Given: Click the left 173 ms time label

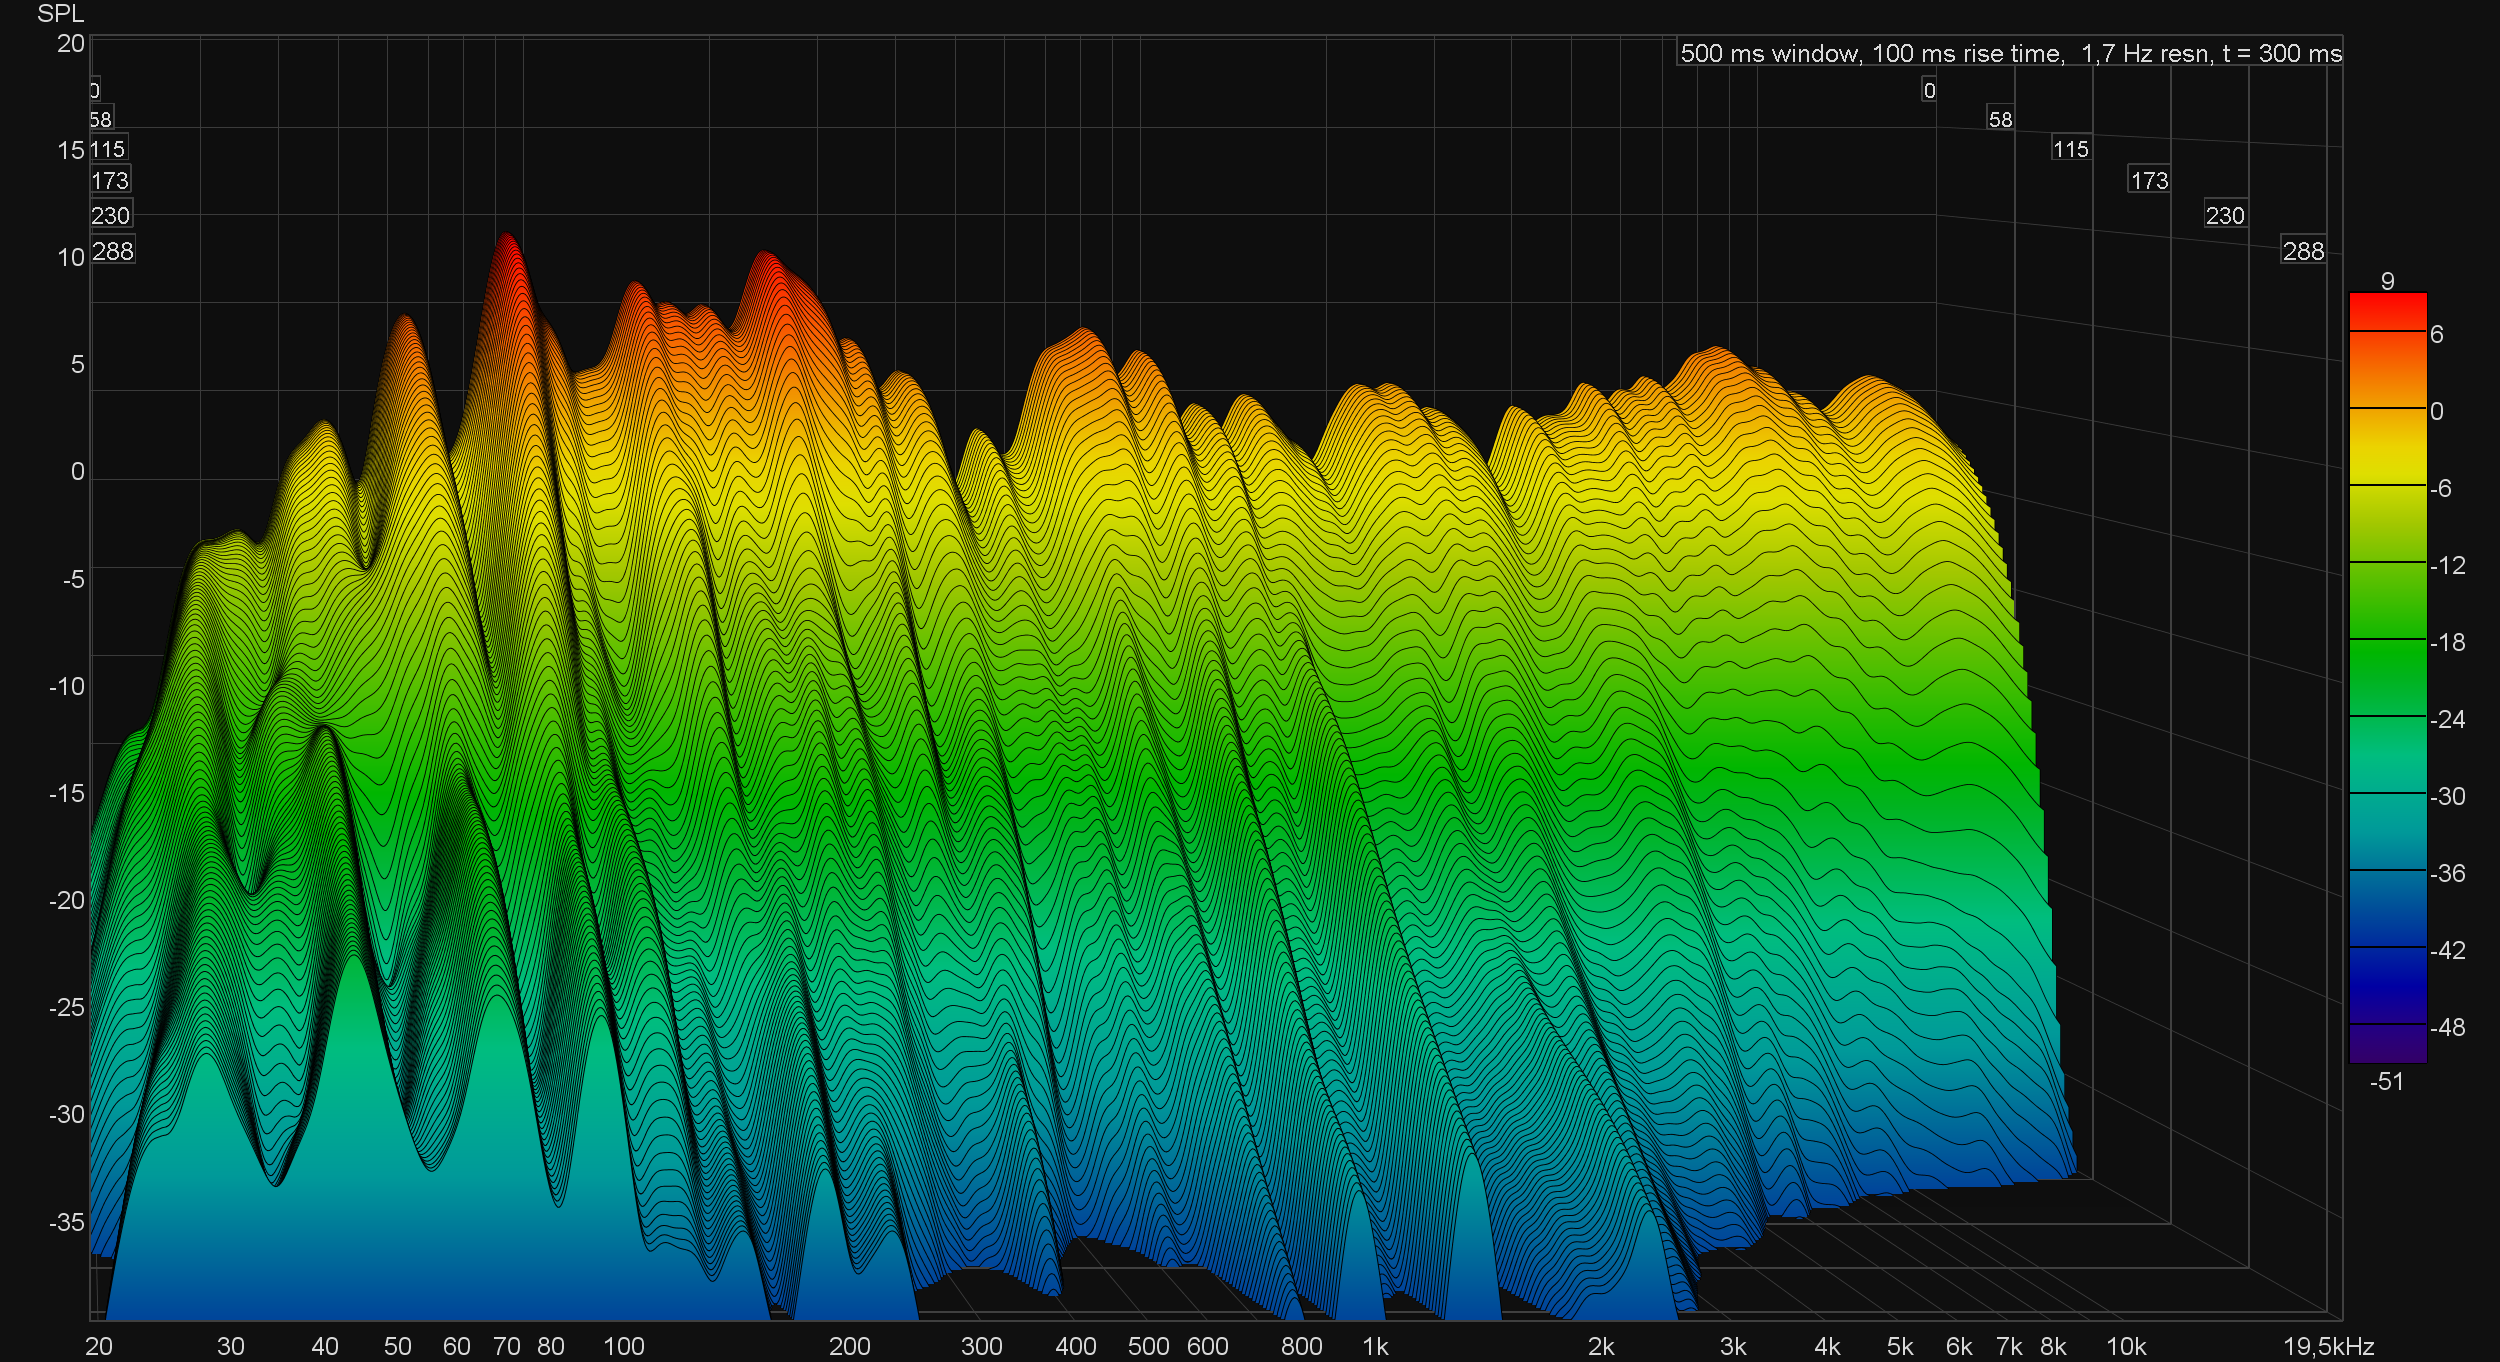Looking at the screenshot, I should pos(110,180).
